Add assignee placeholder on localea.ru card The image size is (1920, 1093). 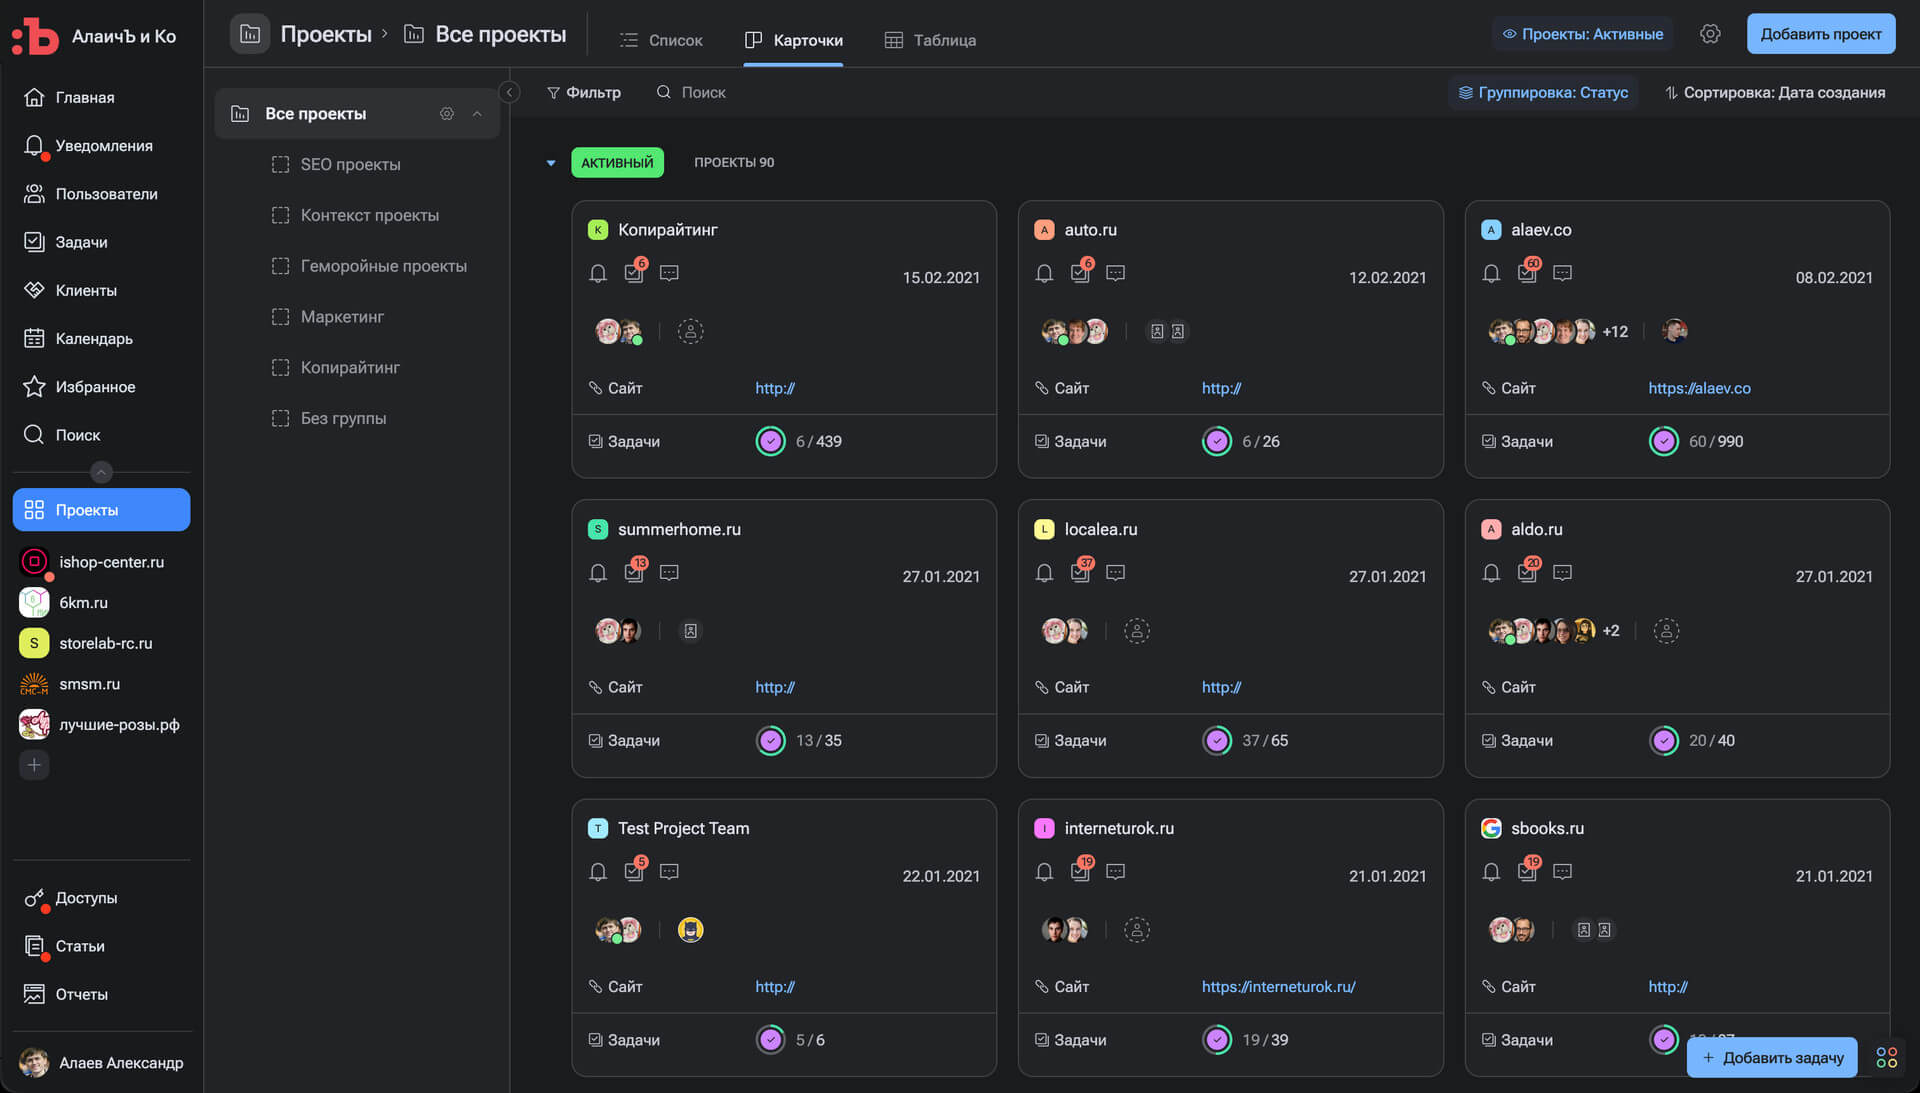(1137, 631)
